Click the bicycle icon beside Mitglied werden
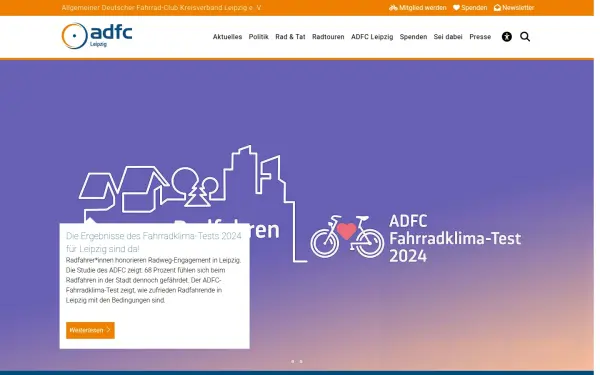 pyautogui.click(x=393, y=8)
